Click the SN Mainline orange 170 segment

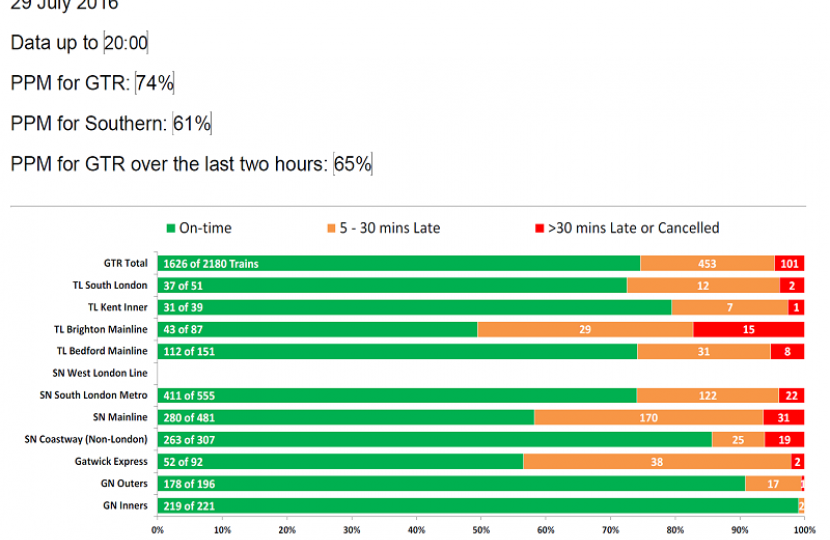pos(649,418)
